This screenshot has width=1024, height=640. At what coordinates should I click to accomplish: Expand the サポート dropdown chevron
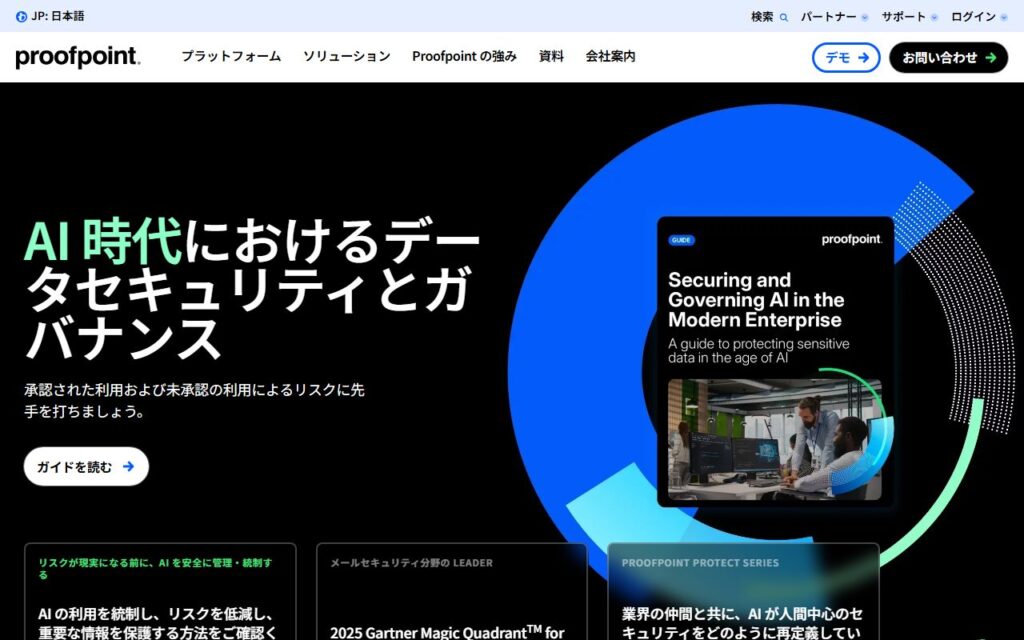point(934,18)
